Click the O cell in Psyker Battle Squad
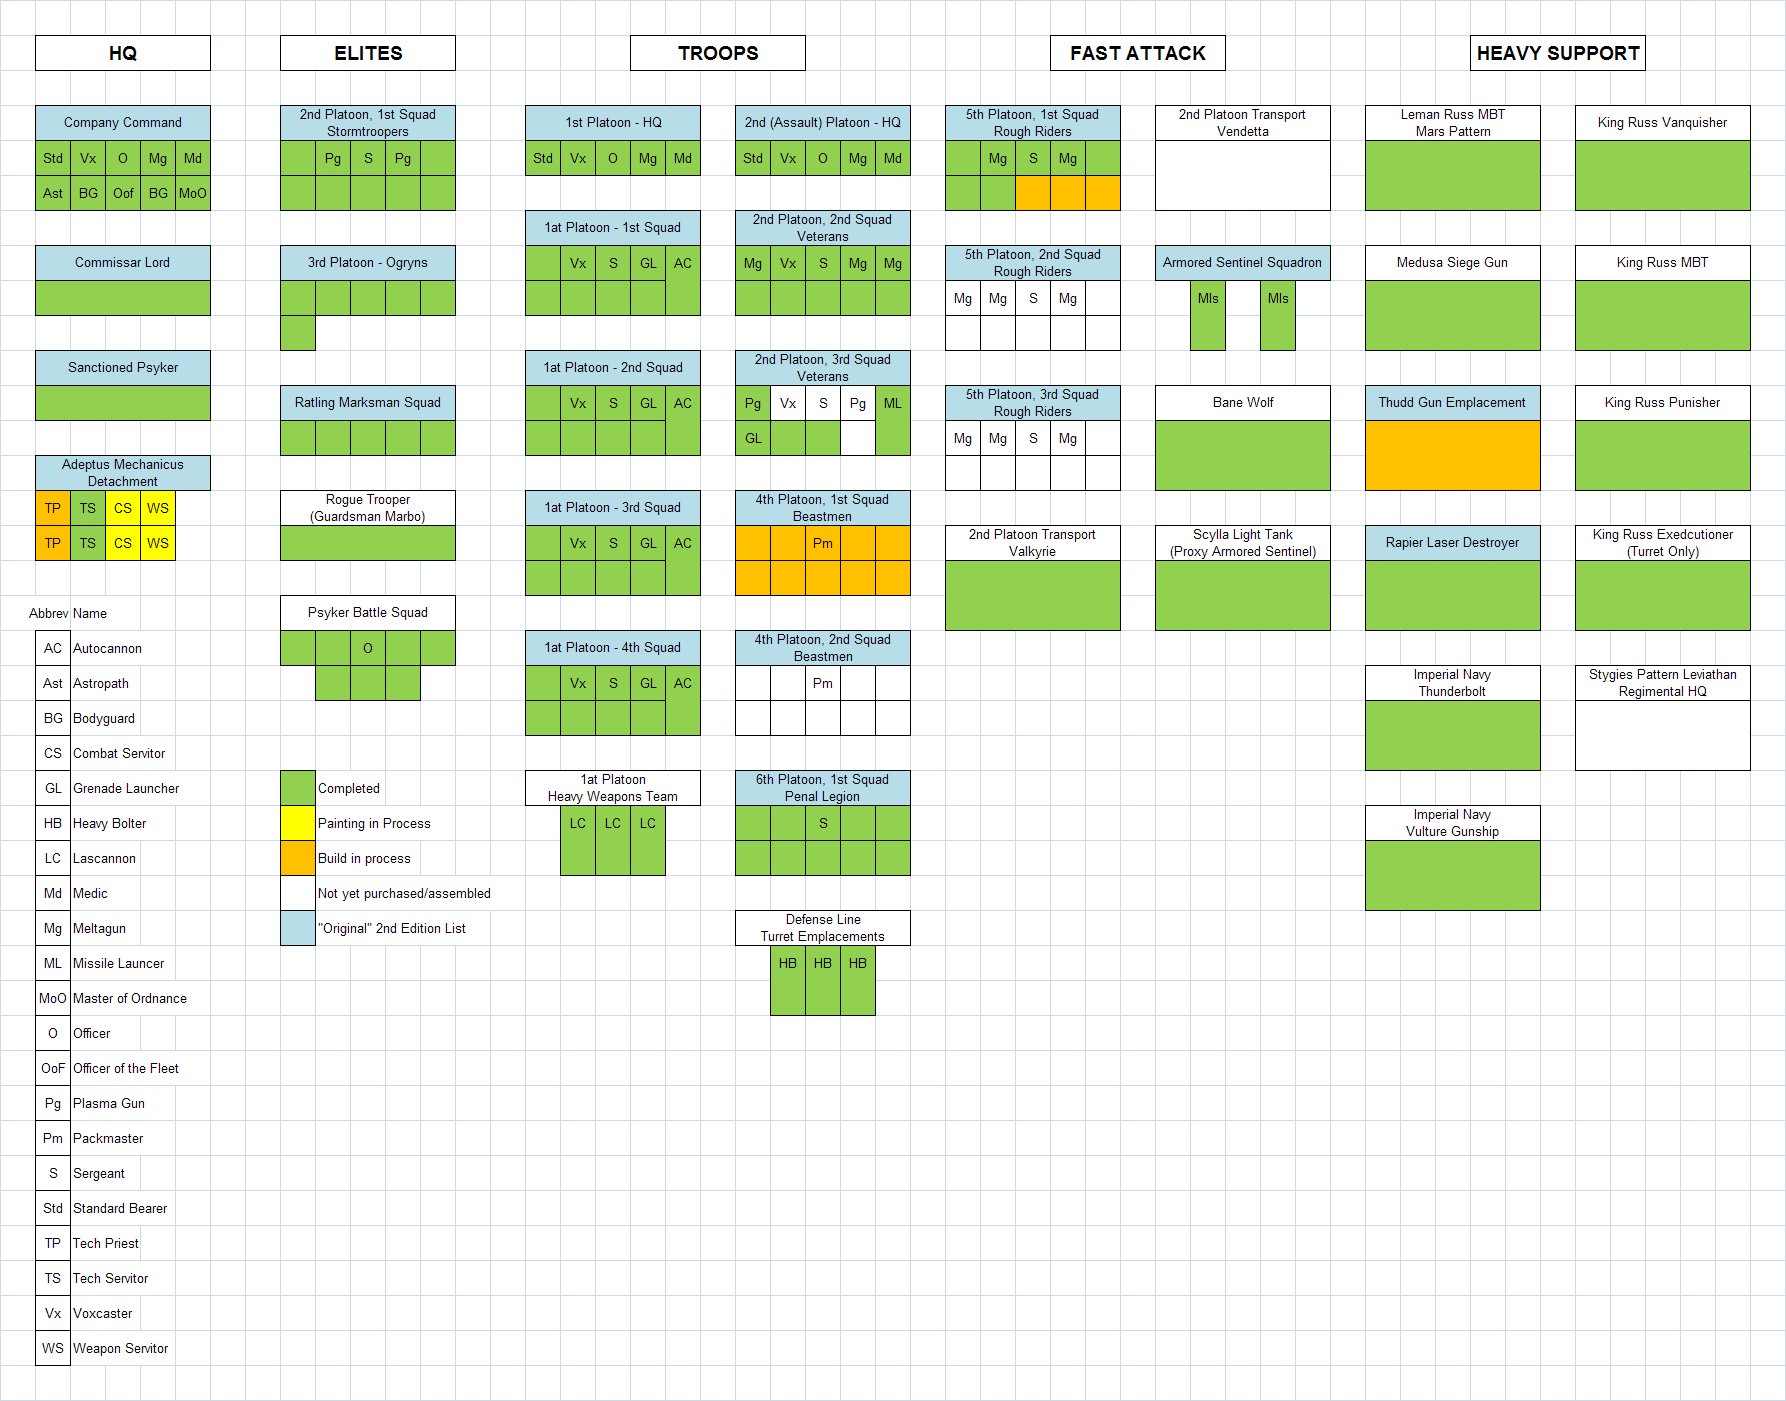 pyautogui.click(x=368, y=648)
